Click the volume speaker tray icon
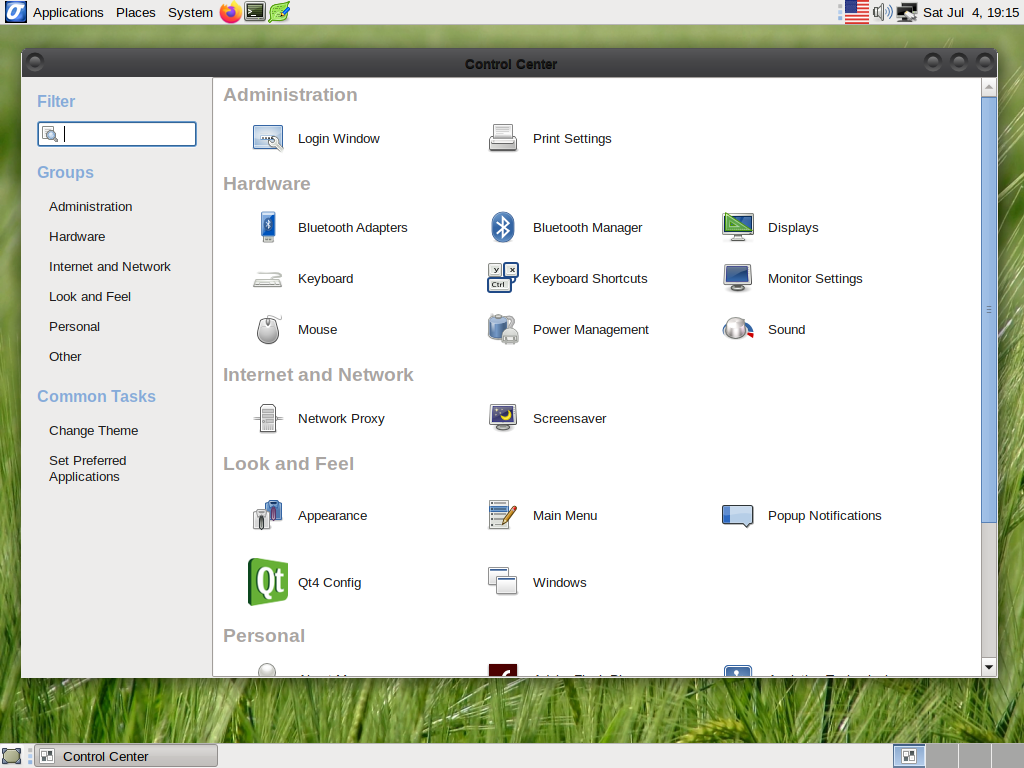Screen dimensions: 1024x768 tap(883, 12)
